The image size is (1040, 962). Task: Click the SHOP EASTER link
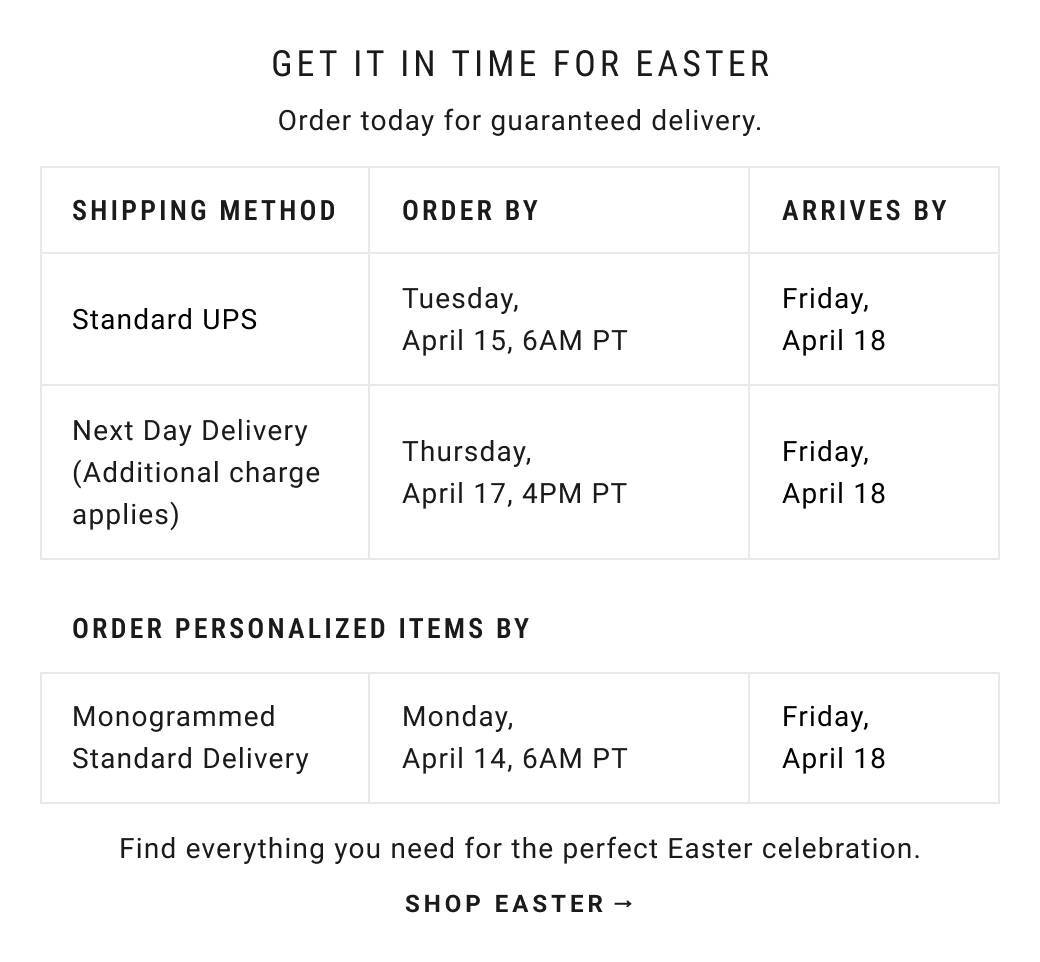(519, 904)
